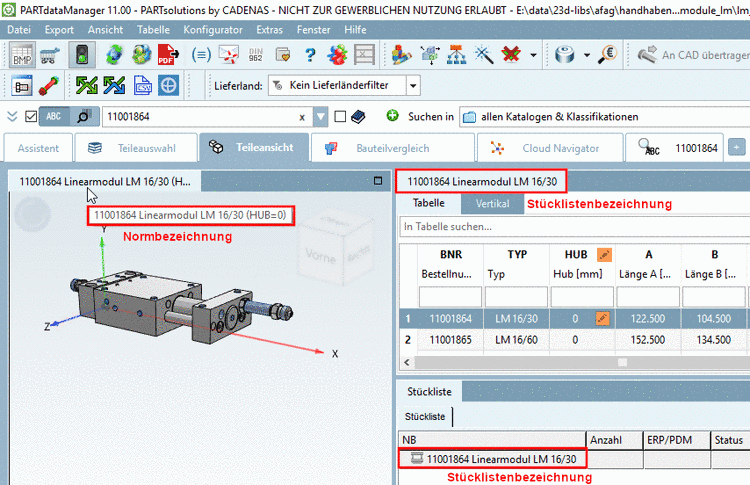Click the envelope with red arrows icon

point(229,55)
